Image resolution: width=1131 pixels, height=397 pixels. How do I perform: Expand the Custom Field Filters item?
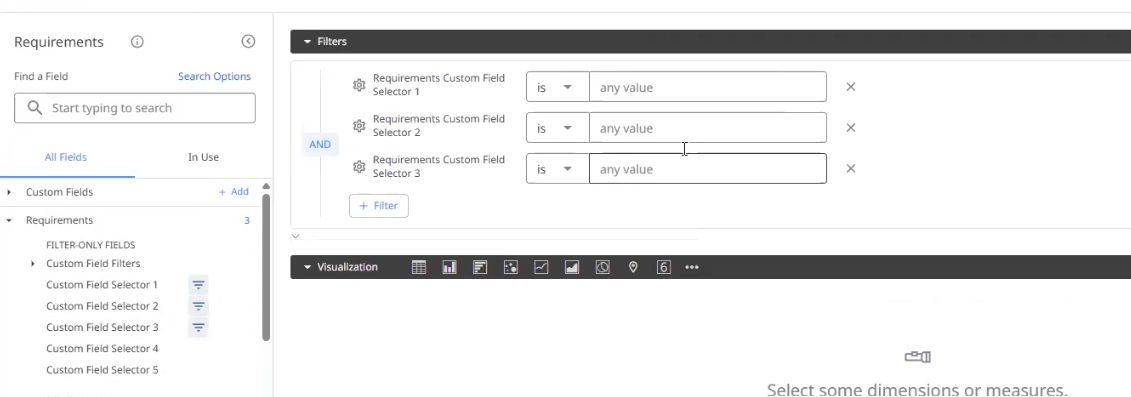[x=32, y=264]
